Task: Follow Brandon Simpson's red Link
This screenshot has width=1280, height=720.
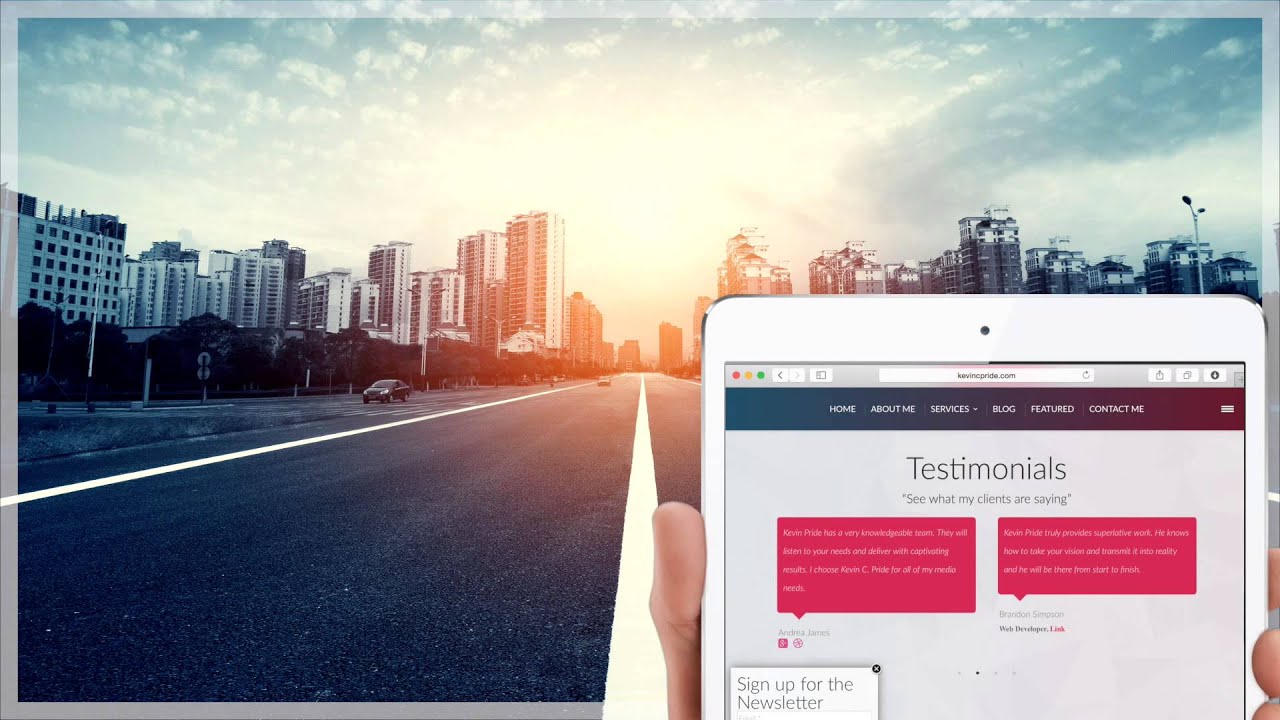Action: (x=1057, y=629)
